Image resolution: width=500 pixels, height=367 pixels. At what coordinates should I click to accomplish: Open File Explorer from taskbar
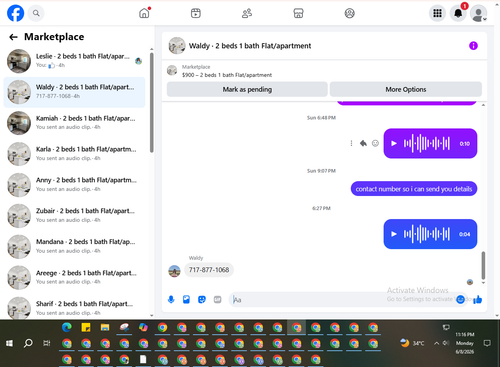[x=105, y=328]
